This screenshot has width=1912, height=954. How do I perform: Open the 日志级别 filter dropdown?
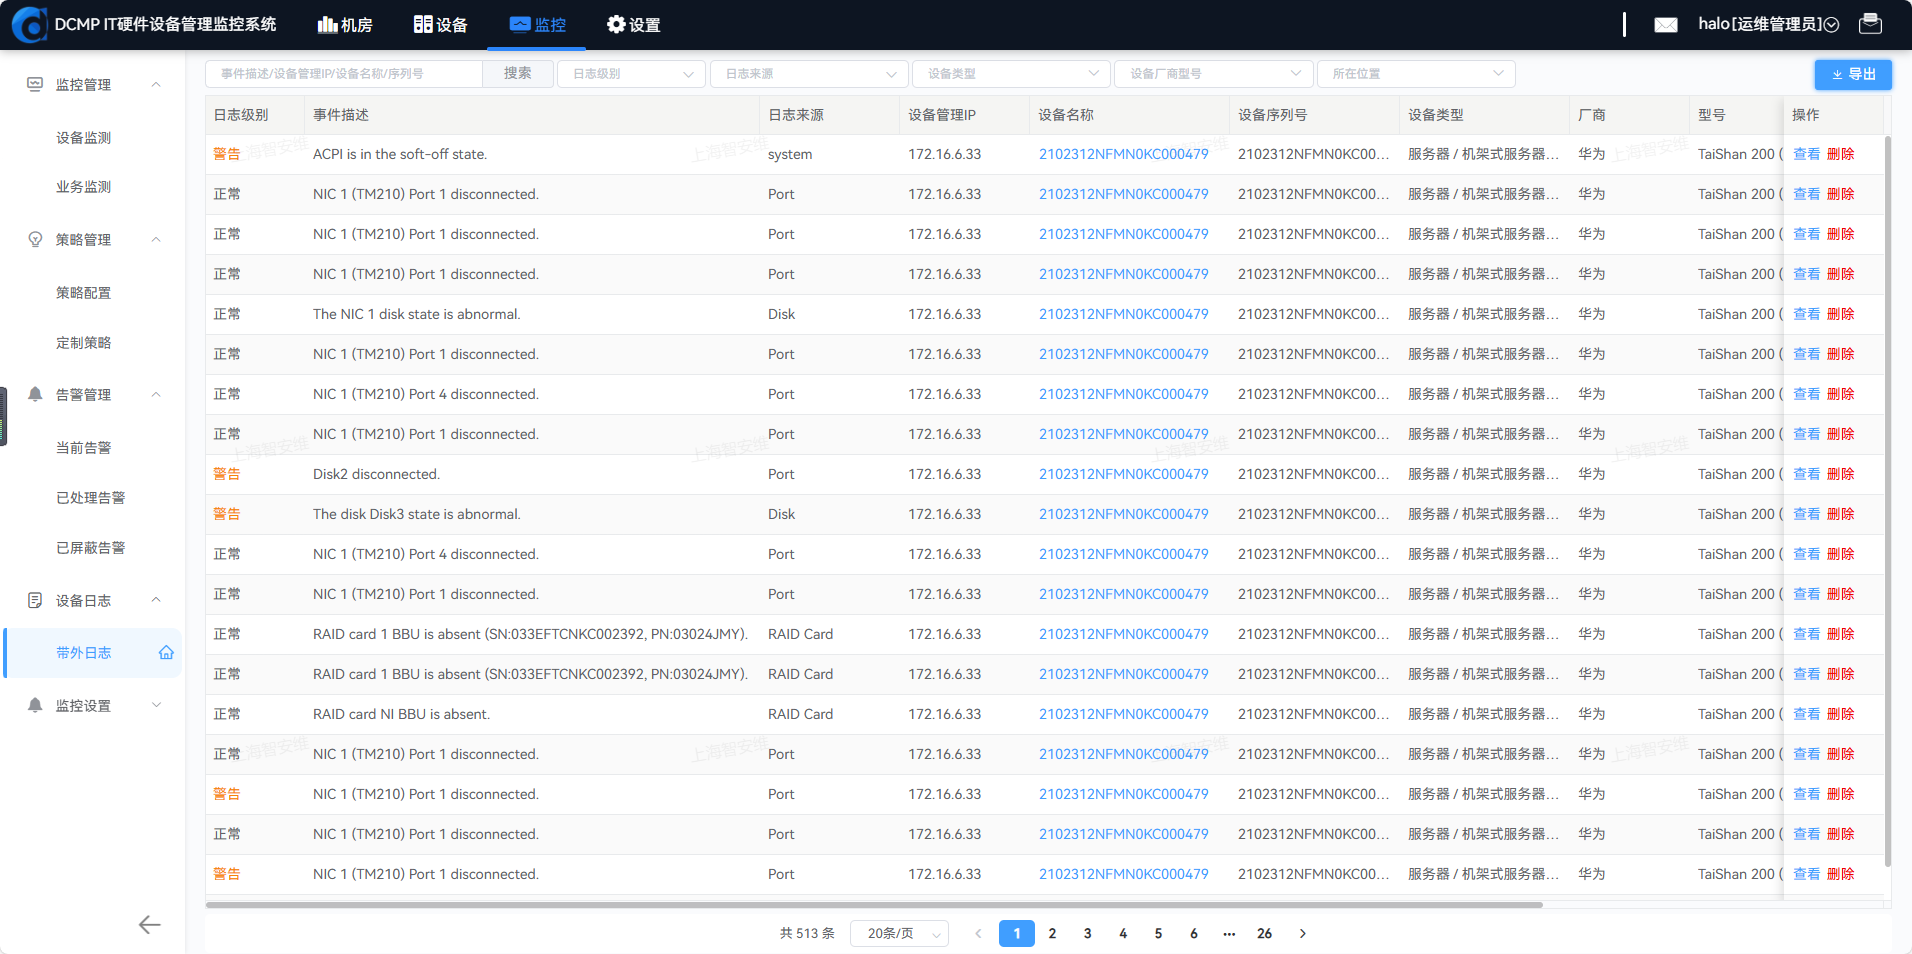(x=632, y=74)
